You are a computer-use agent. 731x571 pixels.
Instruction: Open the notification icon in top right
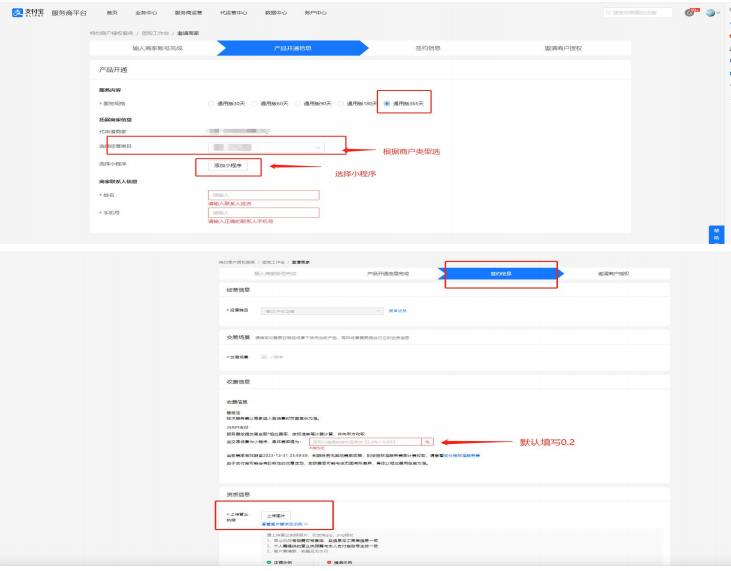[690, 12]
